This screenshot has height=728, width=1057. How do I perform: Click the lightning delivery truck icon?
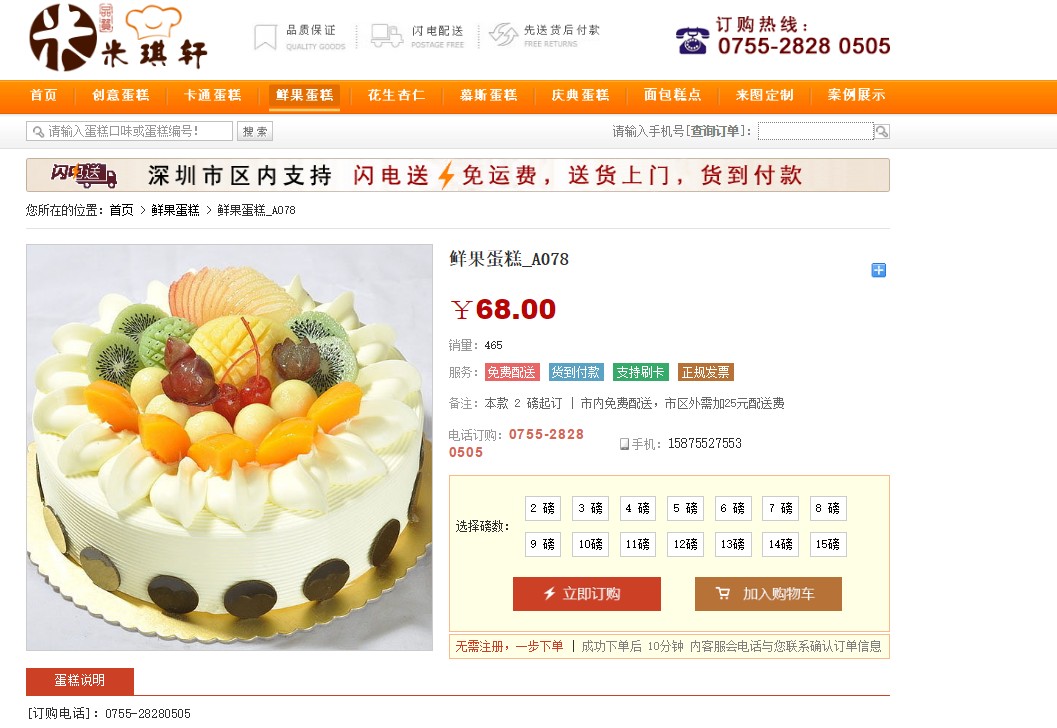[x=387, y=36]
